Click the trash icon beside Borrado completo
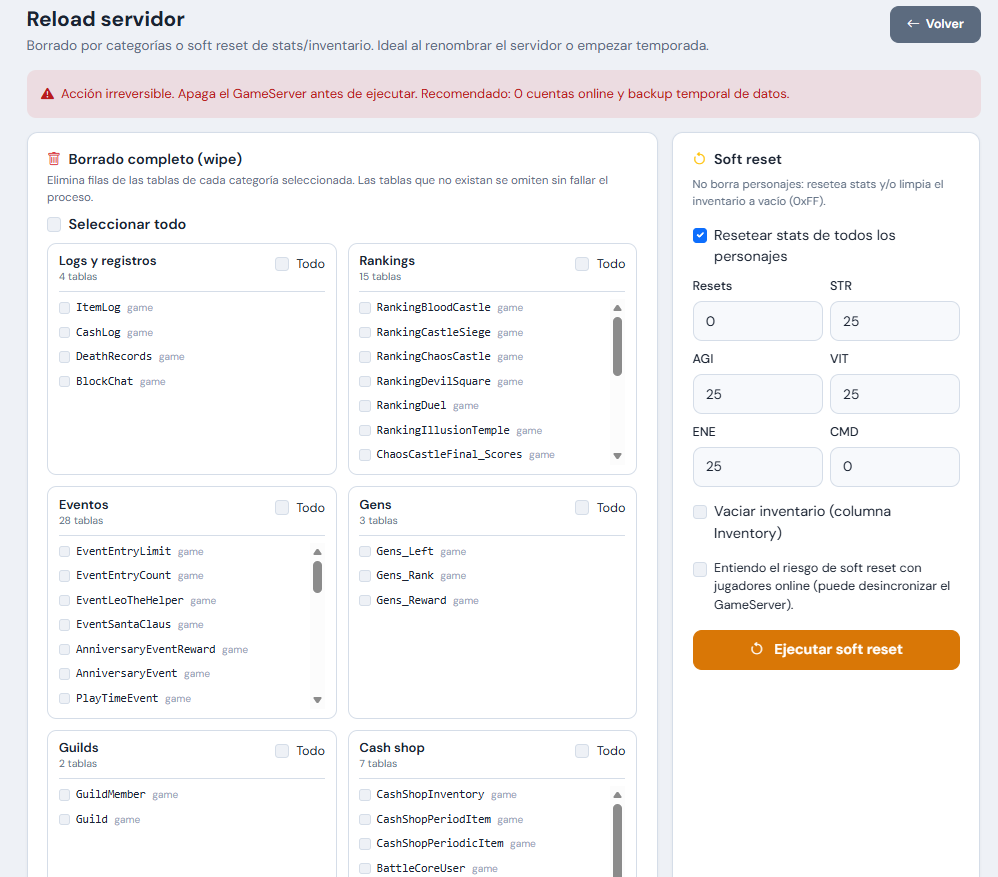Viewport: 998px width, 877px height. pyautogui.click(x=54, y=158)
